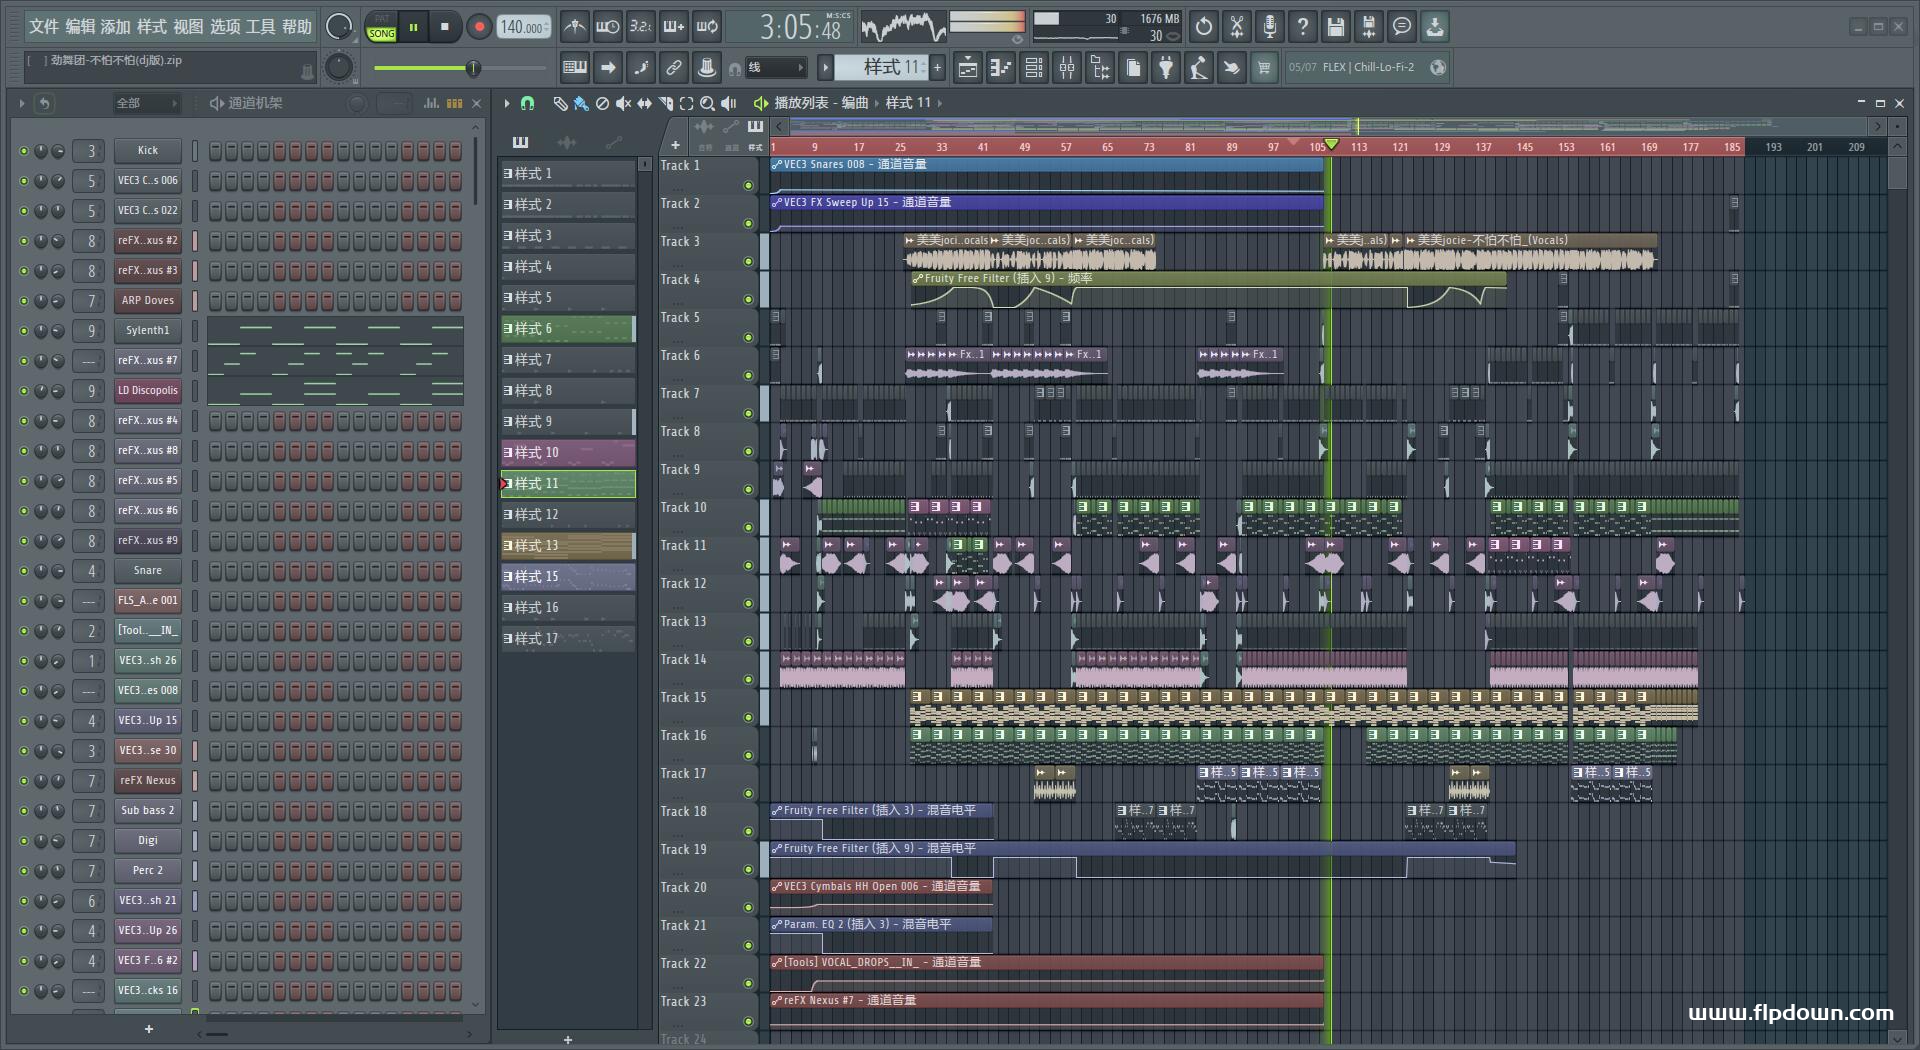Open the channel rack graph editor icon
This screenshot has height=1050, width=1920.
(x=431, y=103)
